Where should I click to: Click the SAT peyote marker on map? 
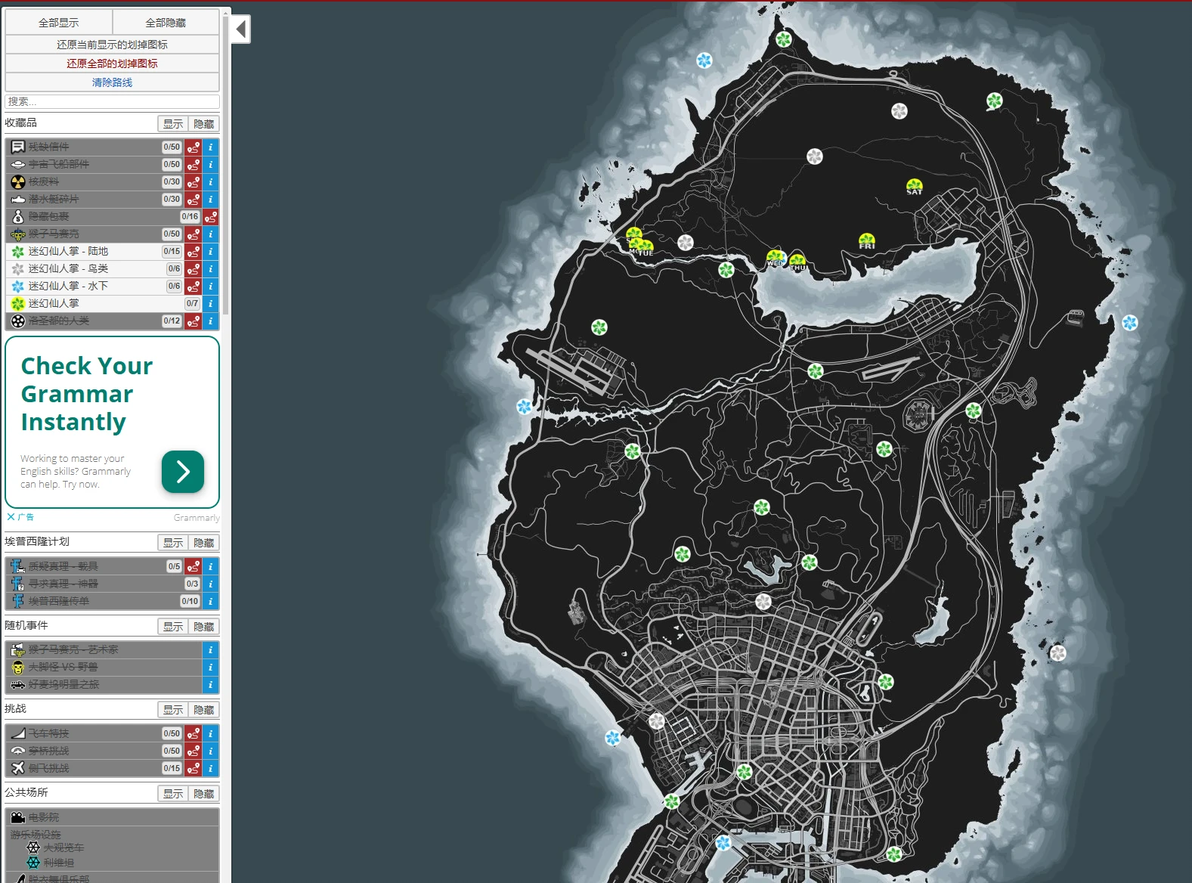tap(915, 185)
